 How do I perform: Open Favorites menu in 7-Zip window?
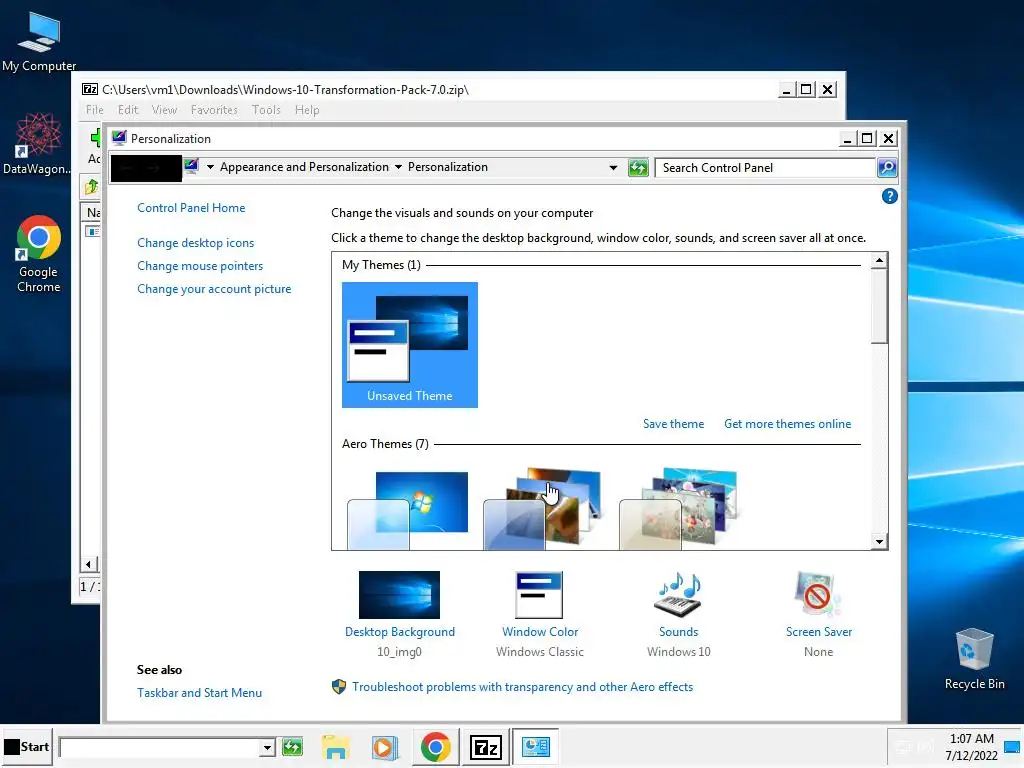point(214,110)
